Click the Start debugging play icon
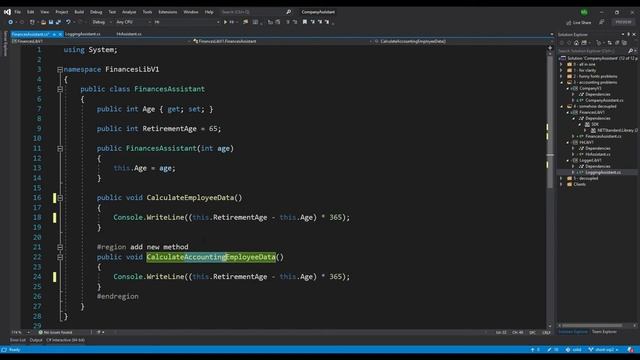 click(x=225, y=22)
